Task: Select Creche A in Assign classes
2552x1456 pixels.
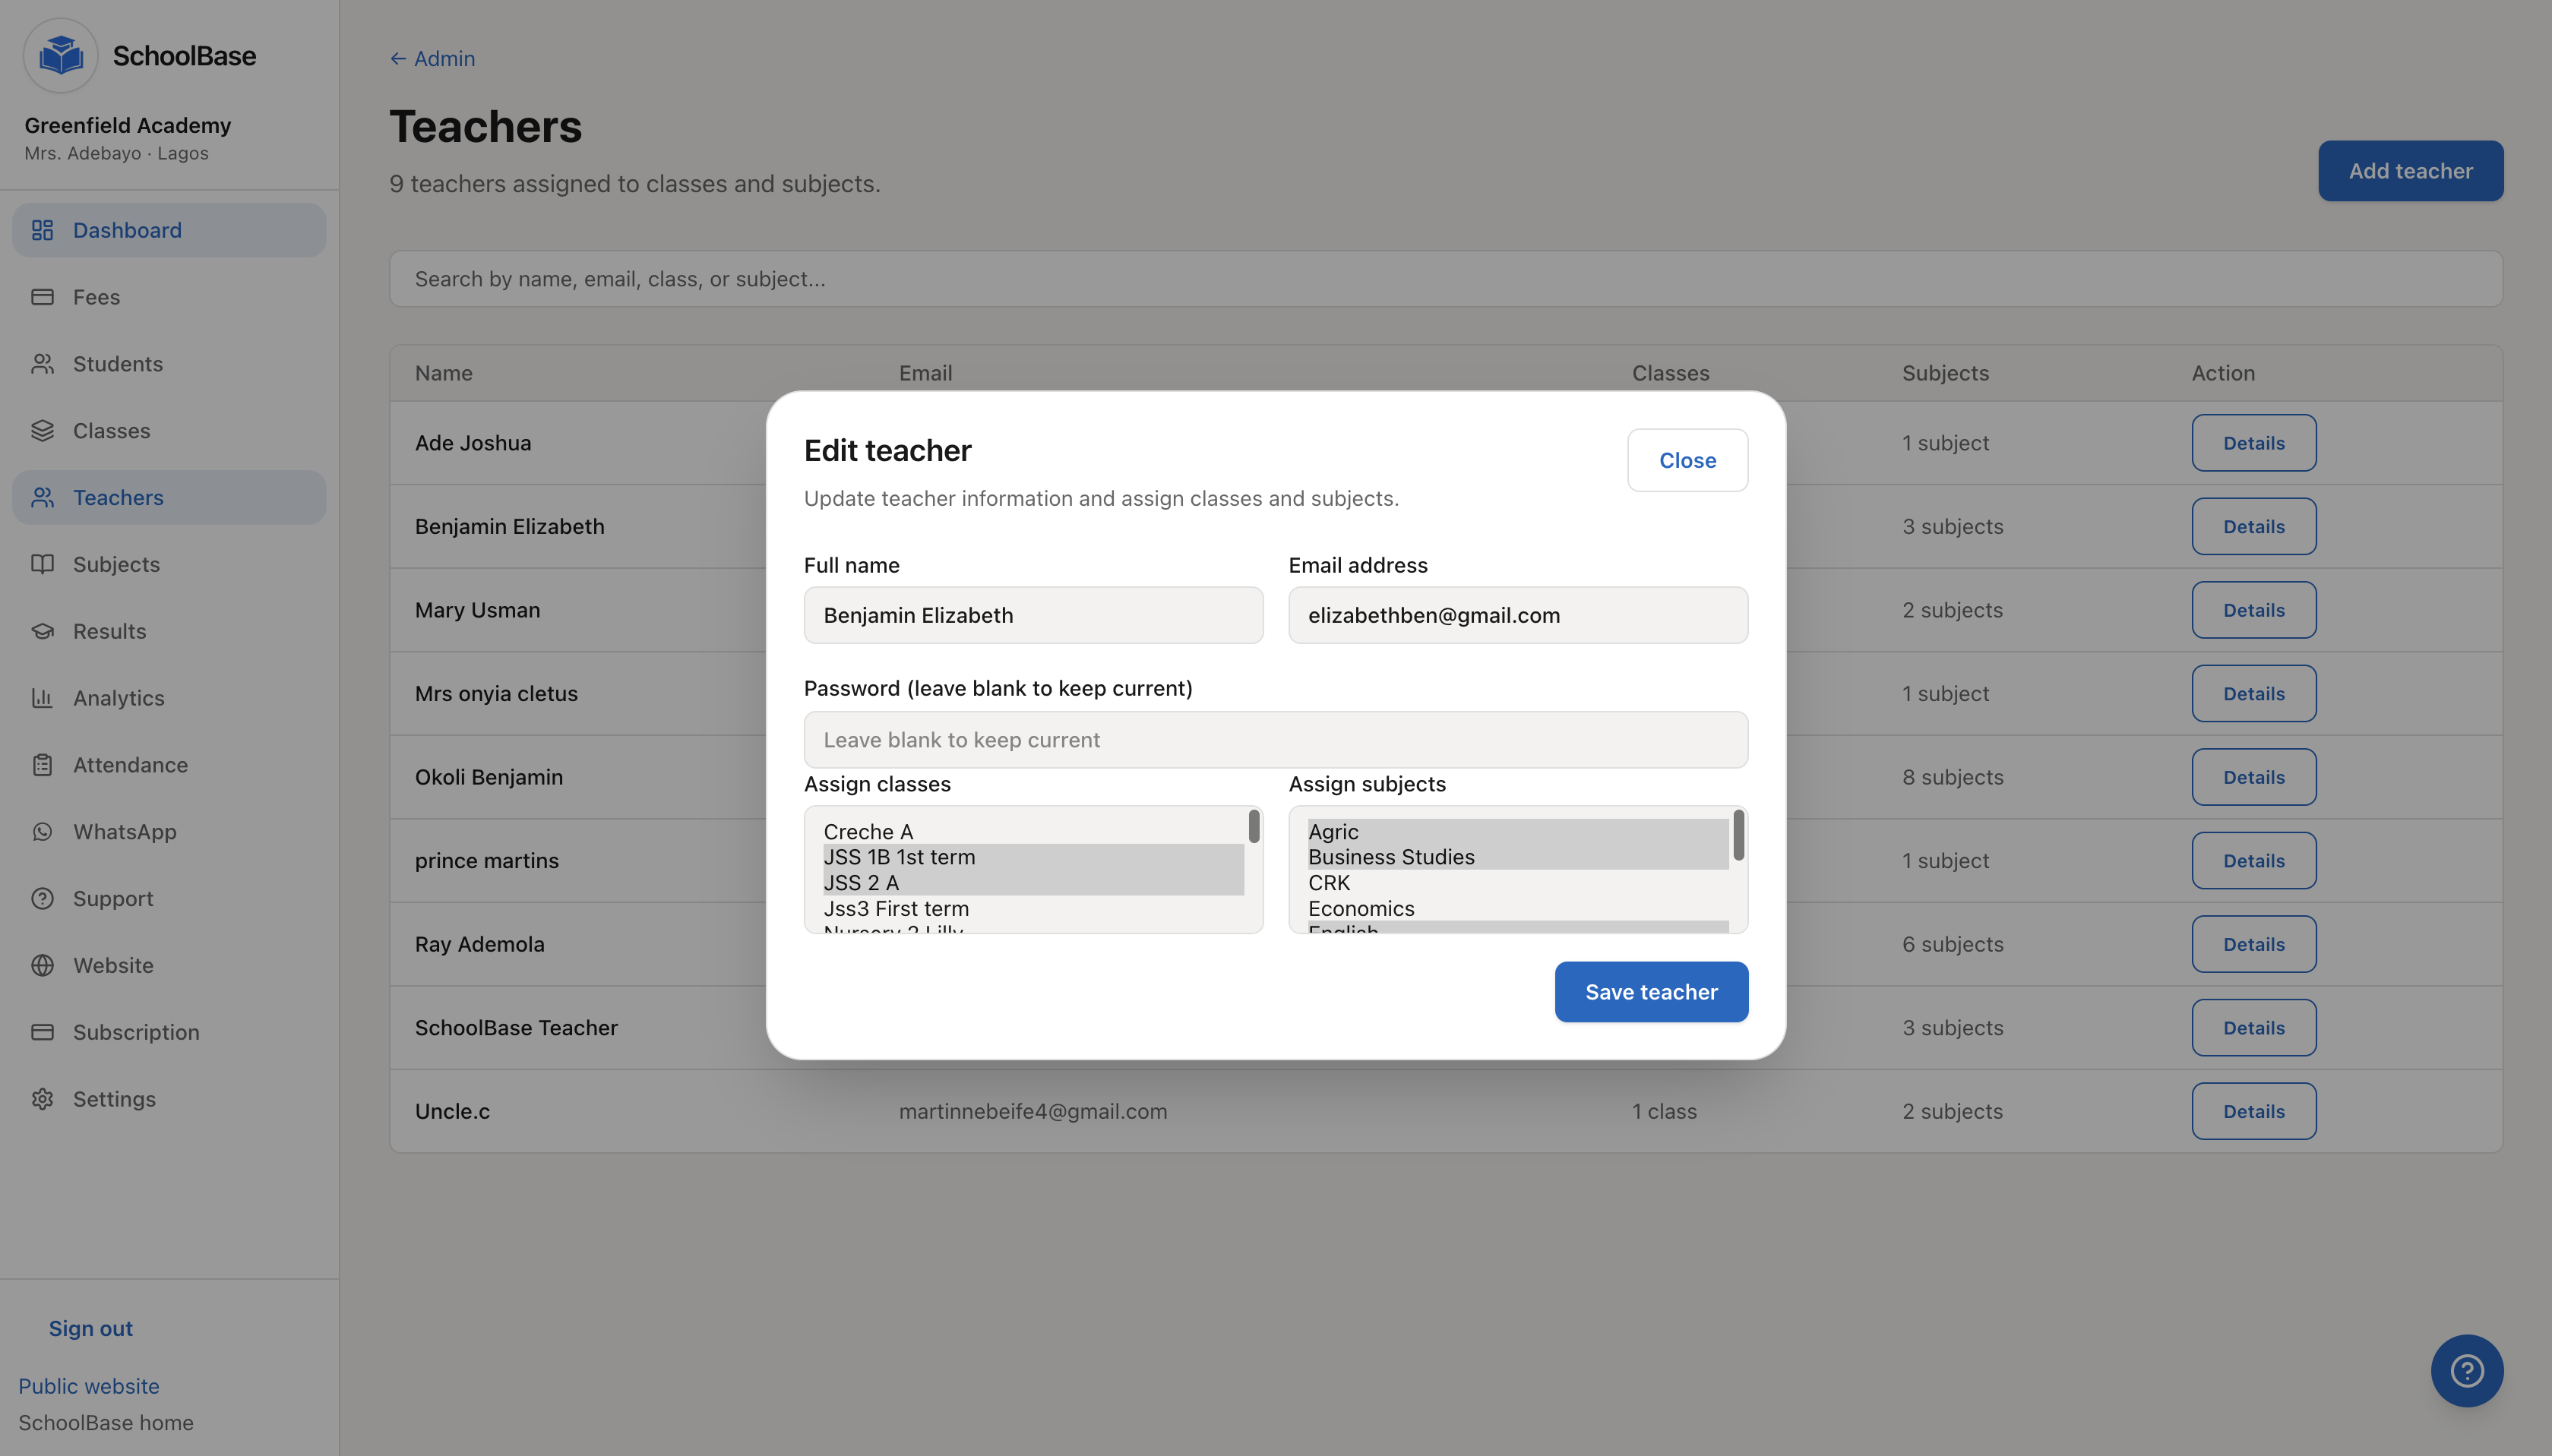Action: click(1033, 832)
